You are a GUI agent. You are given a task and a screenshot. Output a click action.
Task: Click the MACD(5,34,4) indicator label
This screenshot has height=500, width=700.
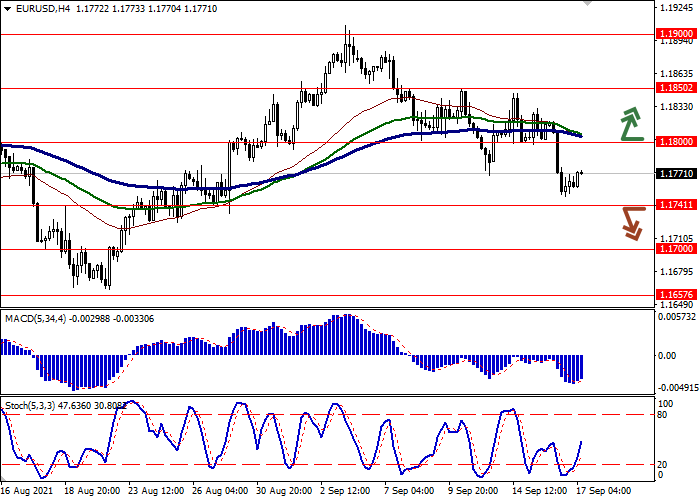[35, 319]
